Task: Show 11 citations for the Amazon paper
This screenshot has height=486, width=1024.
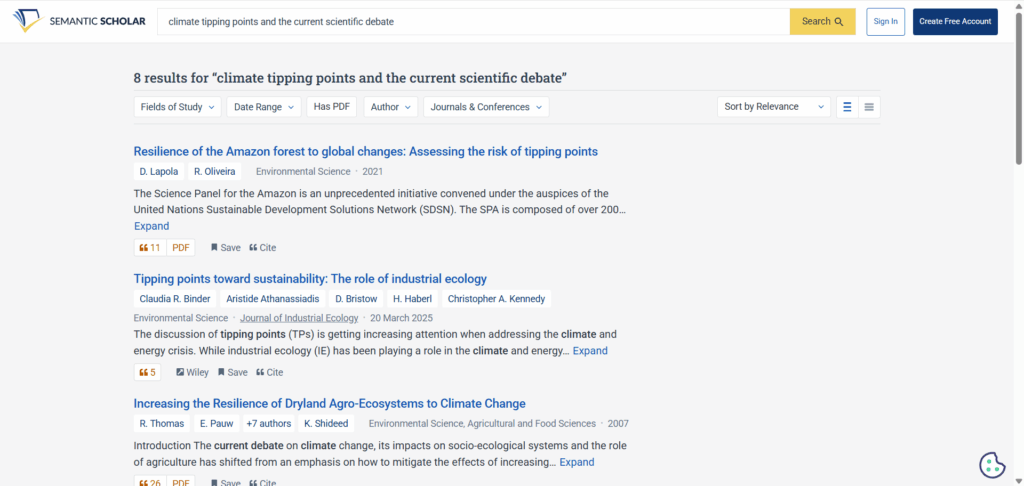Action: 150,248
